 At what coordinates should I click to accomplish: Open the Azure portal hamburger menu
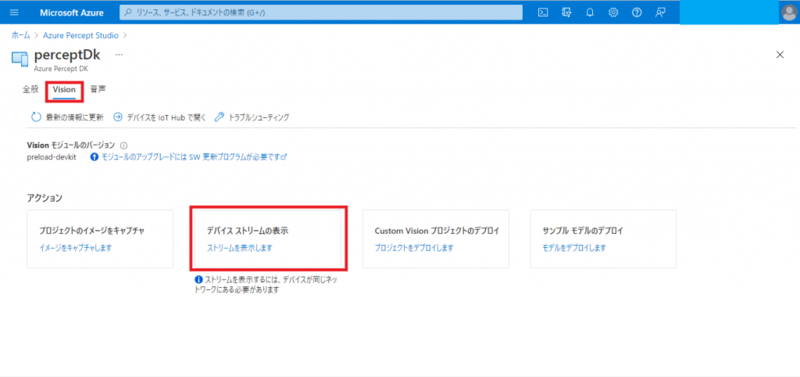(14, 13)
